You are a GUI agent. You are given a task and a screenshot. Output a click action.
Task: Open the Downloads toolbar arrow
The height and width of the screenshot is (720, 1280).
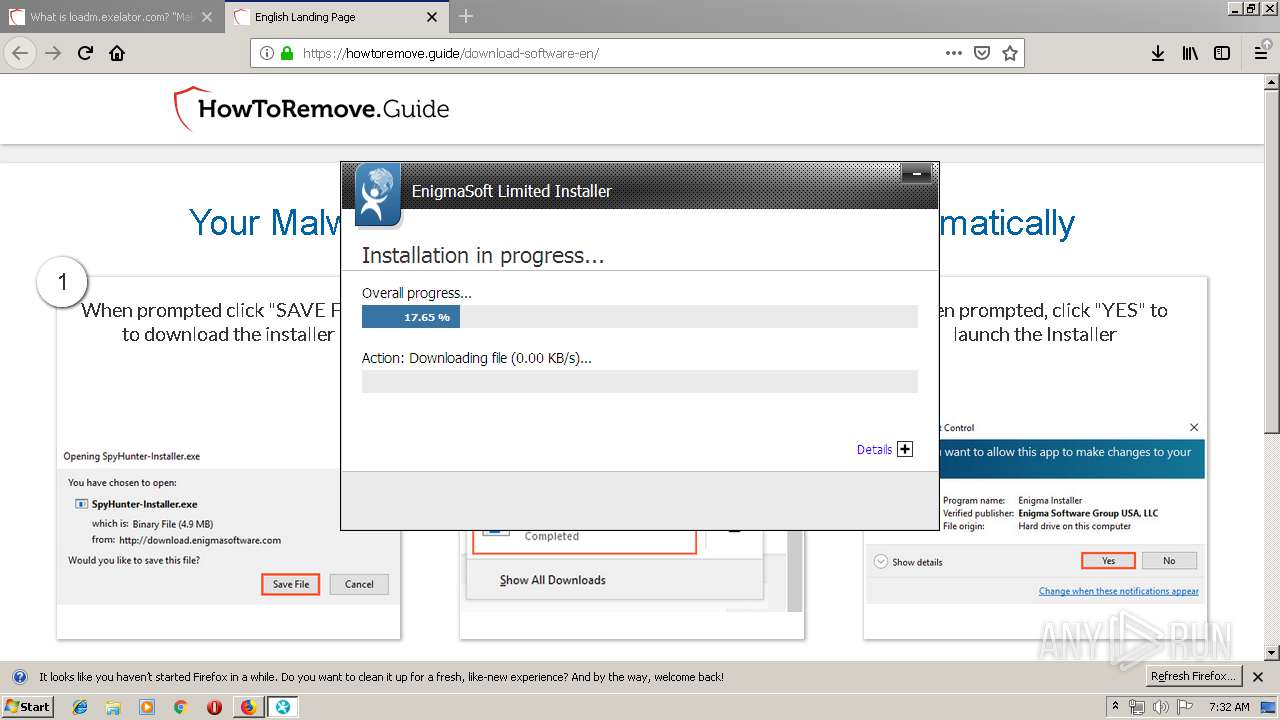tap(1158, 53)
